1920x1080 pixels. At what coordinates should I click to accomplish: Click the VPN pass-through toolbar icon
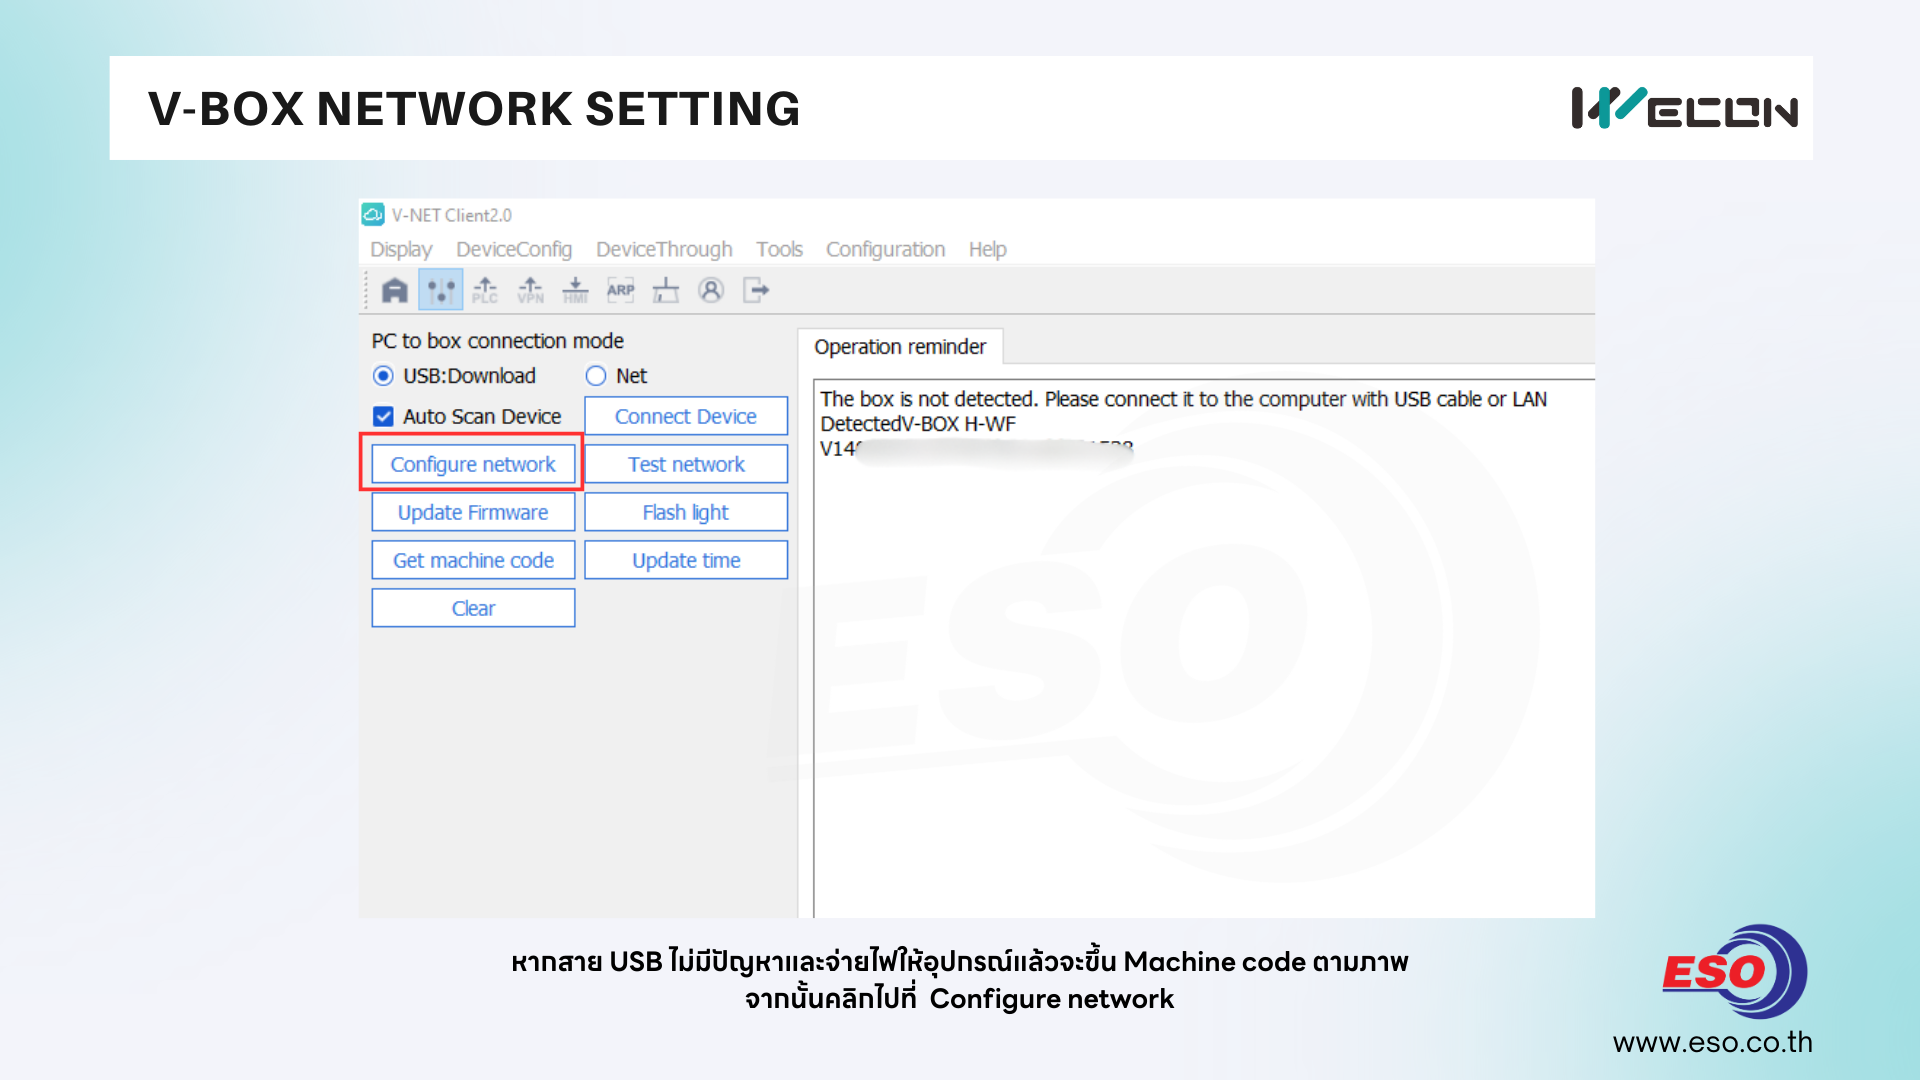click(x=530, y=291)
